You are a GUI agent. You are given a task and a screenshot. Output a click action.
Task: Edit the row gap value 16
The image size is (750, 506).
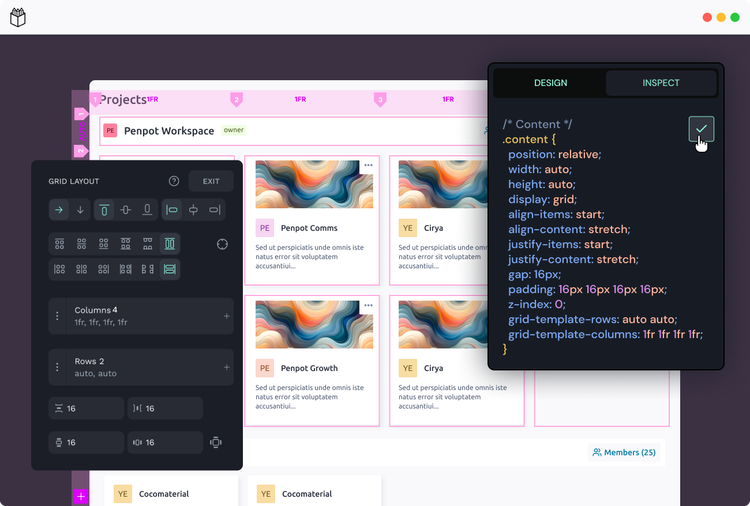[86, 408]
